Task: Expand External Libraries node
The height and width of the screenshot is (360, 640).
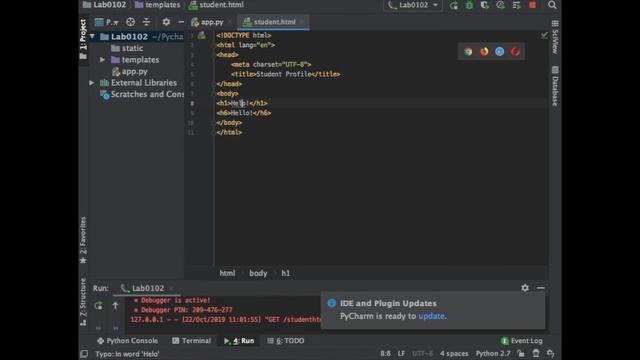Action: pos(92,82)
